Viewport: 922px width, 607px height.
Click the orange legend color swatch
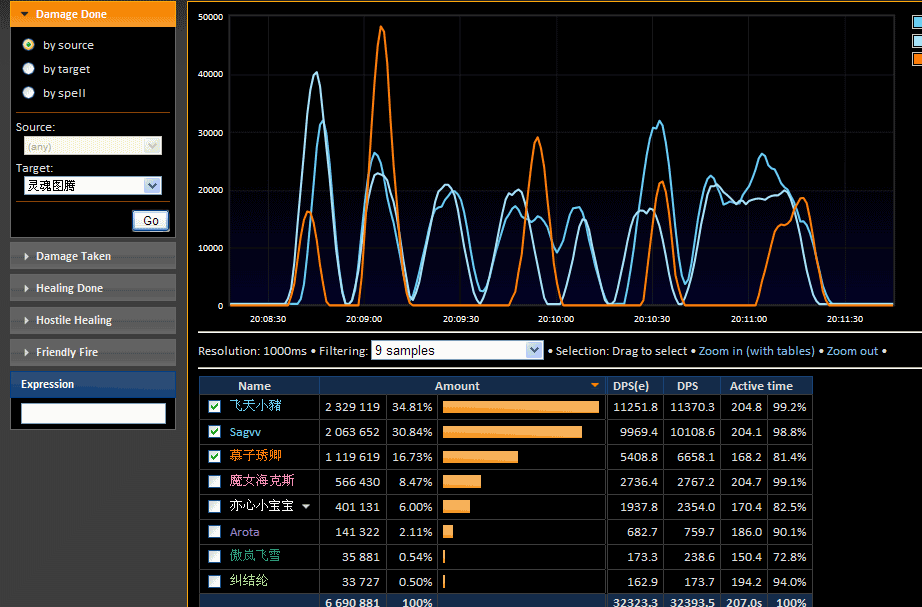coord(917,59)
